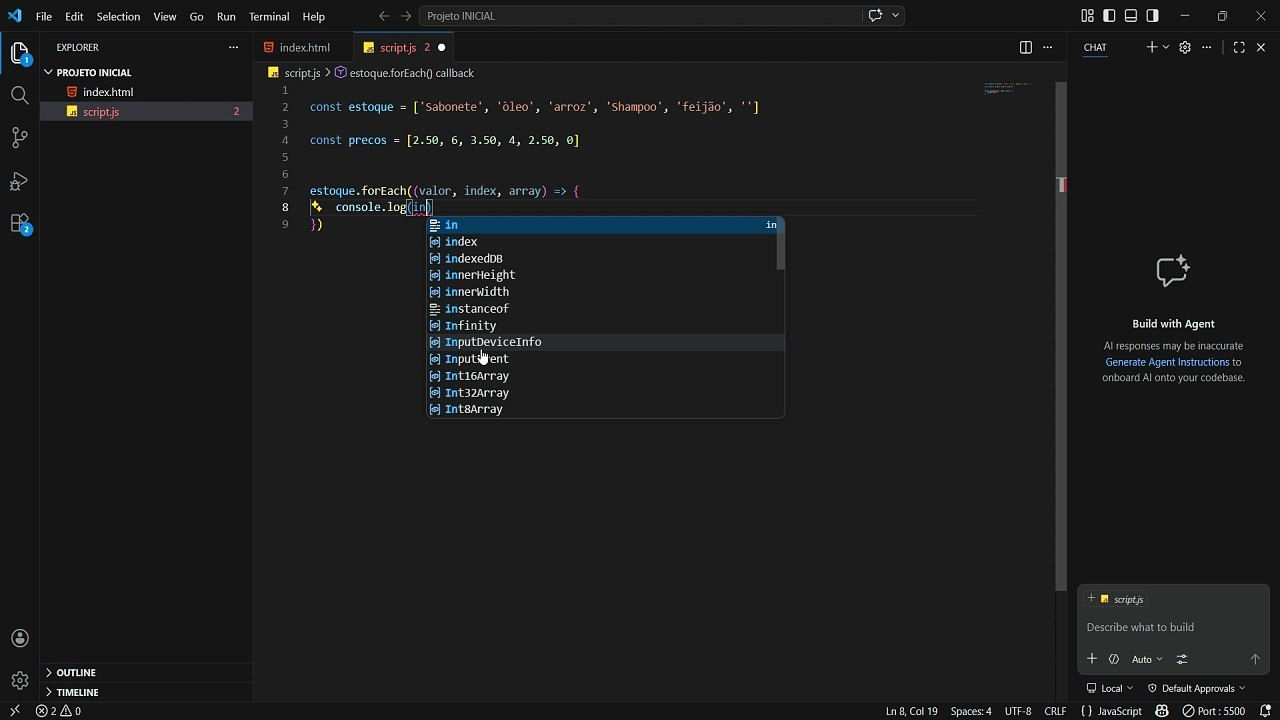Open the Go menu

(x=196, y=16)
